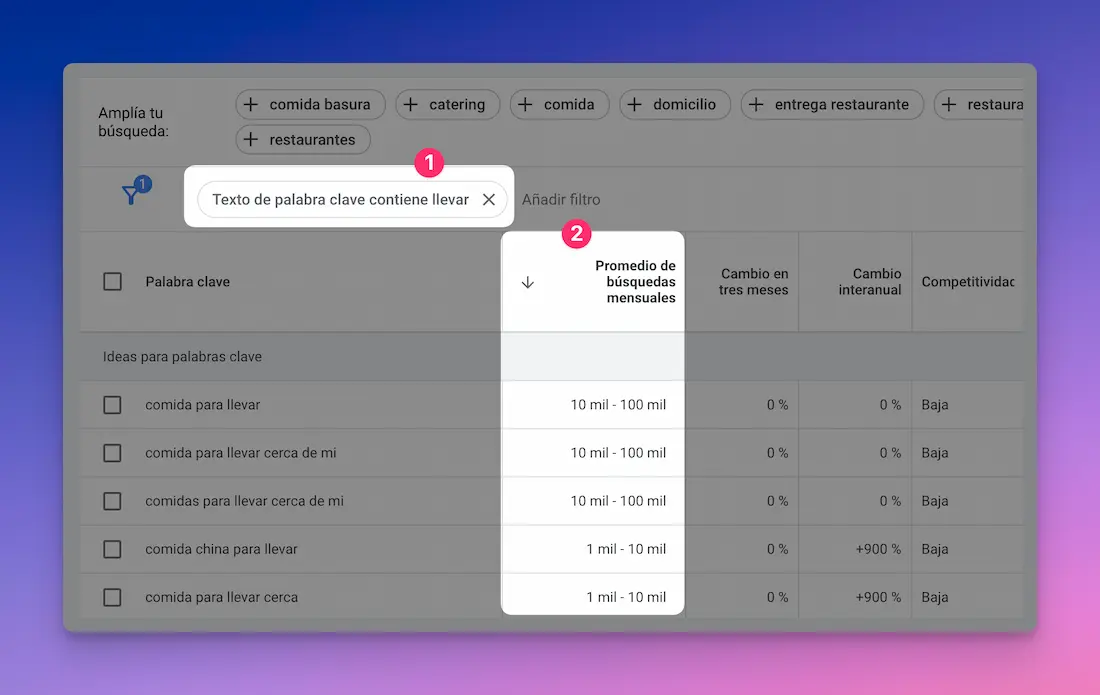Remove the 'contiene llevar' keyword filter

[489, 200]
